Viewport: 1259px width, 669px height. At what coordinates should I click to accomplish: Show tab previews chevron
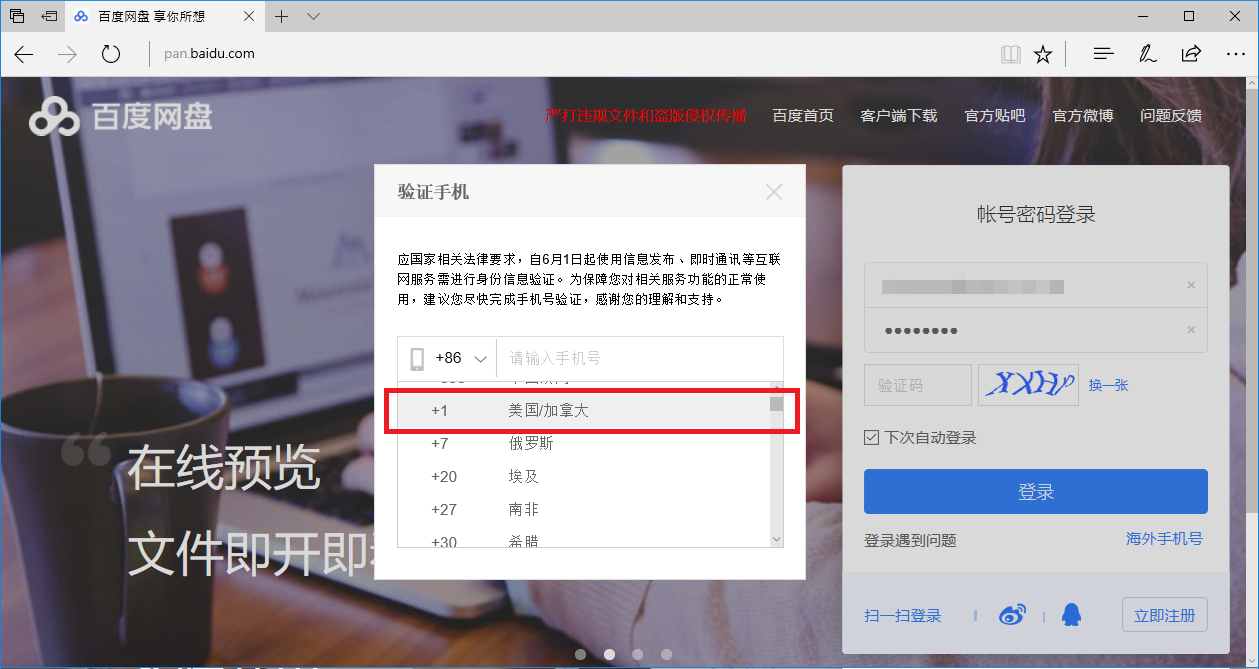pos(313,16)
